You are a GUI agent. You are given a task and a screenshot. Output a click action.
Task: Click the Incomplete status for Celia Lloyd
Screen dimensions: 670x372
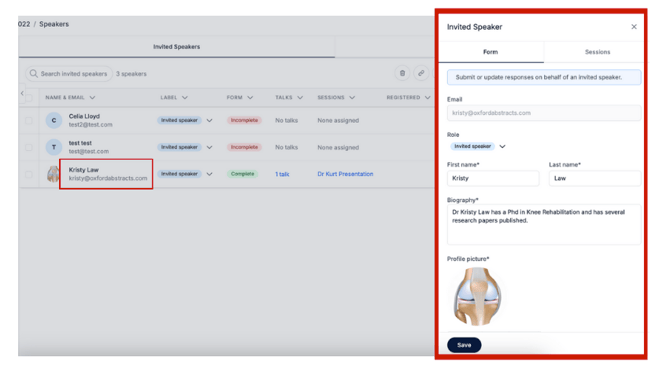point(244,120)
